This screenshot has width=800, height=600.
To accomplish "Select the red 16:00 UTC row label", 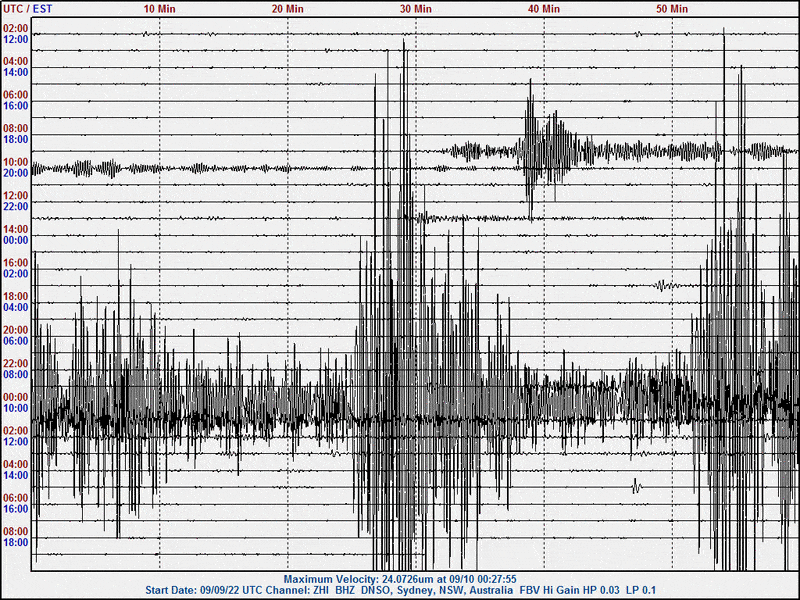I will (15, 263).
